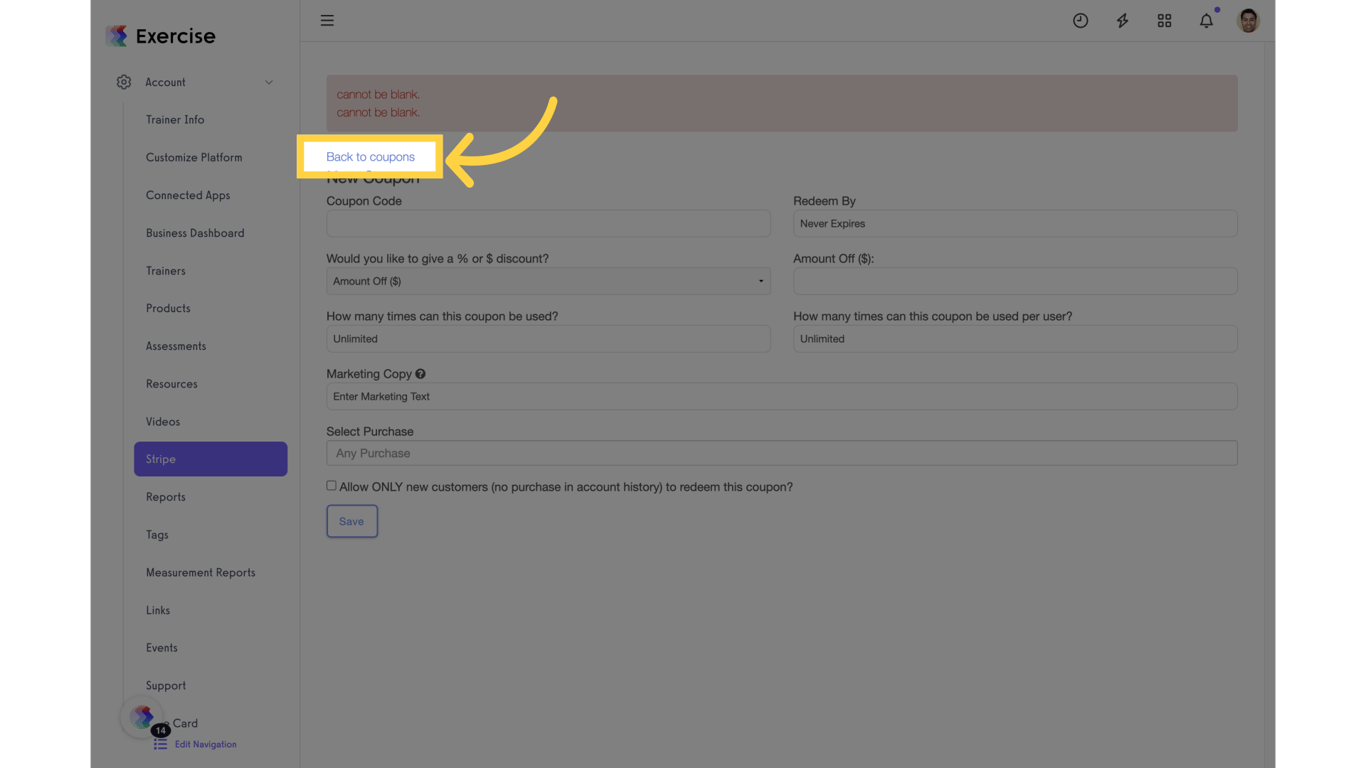Select Products in the sidebar
The width and height of the screenshot is (1366, 768).
(168, 309)
